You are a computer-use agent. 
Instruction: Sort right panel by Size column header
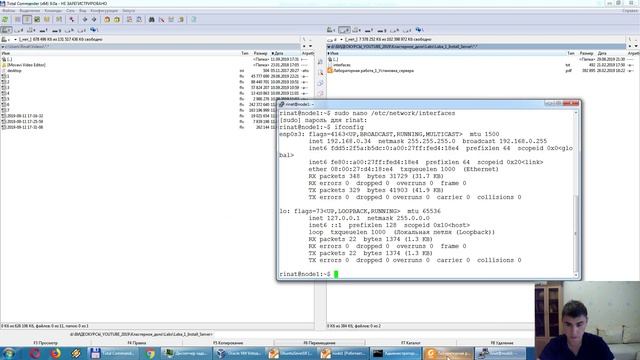[586, 53]
